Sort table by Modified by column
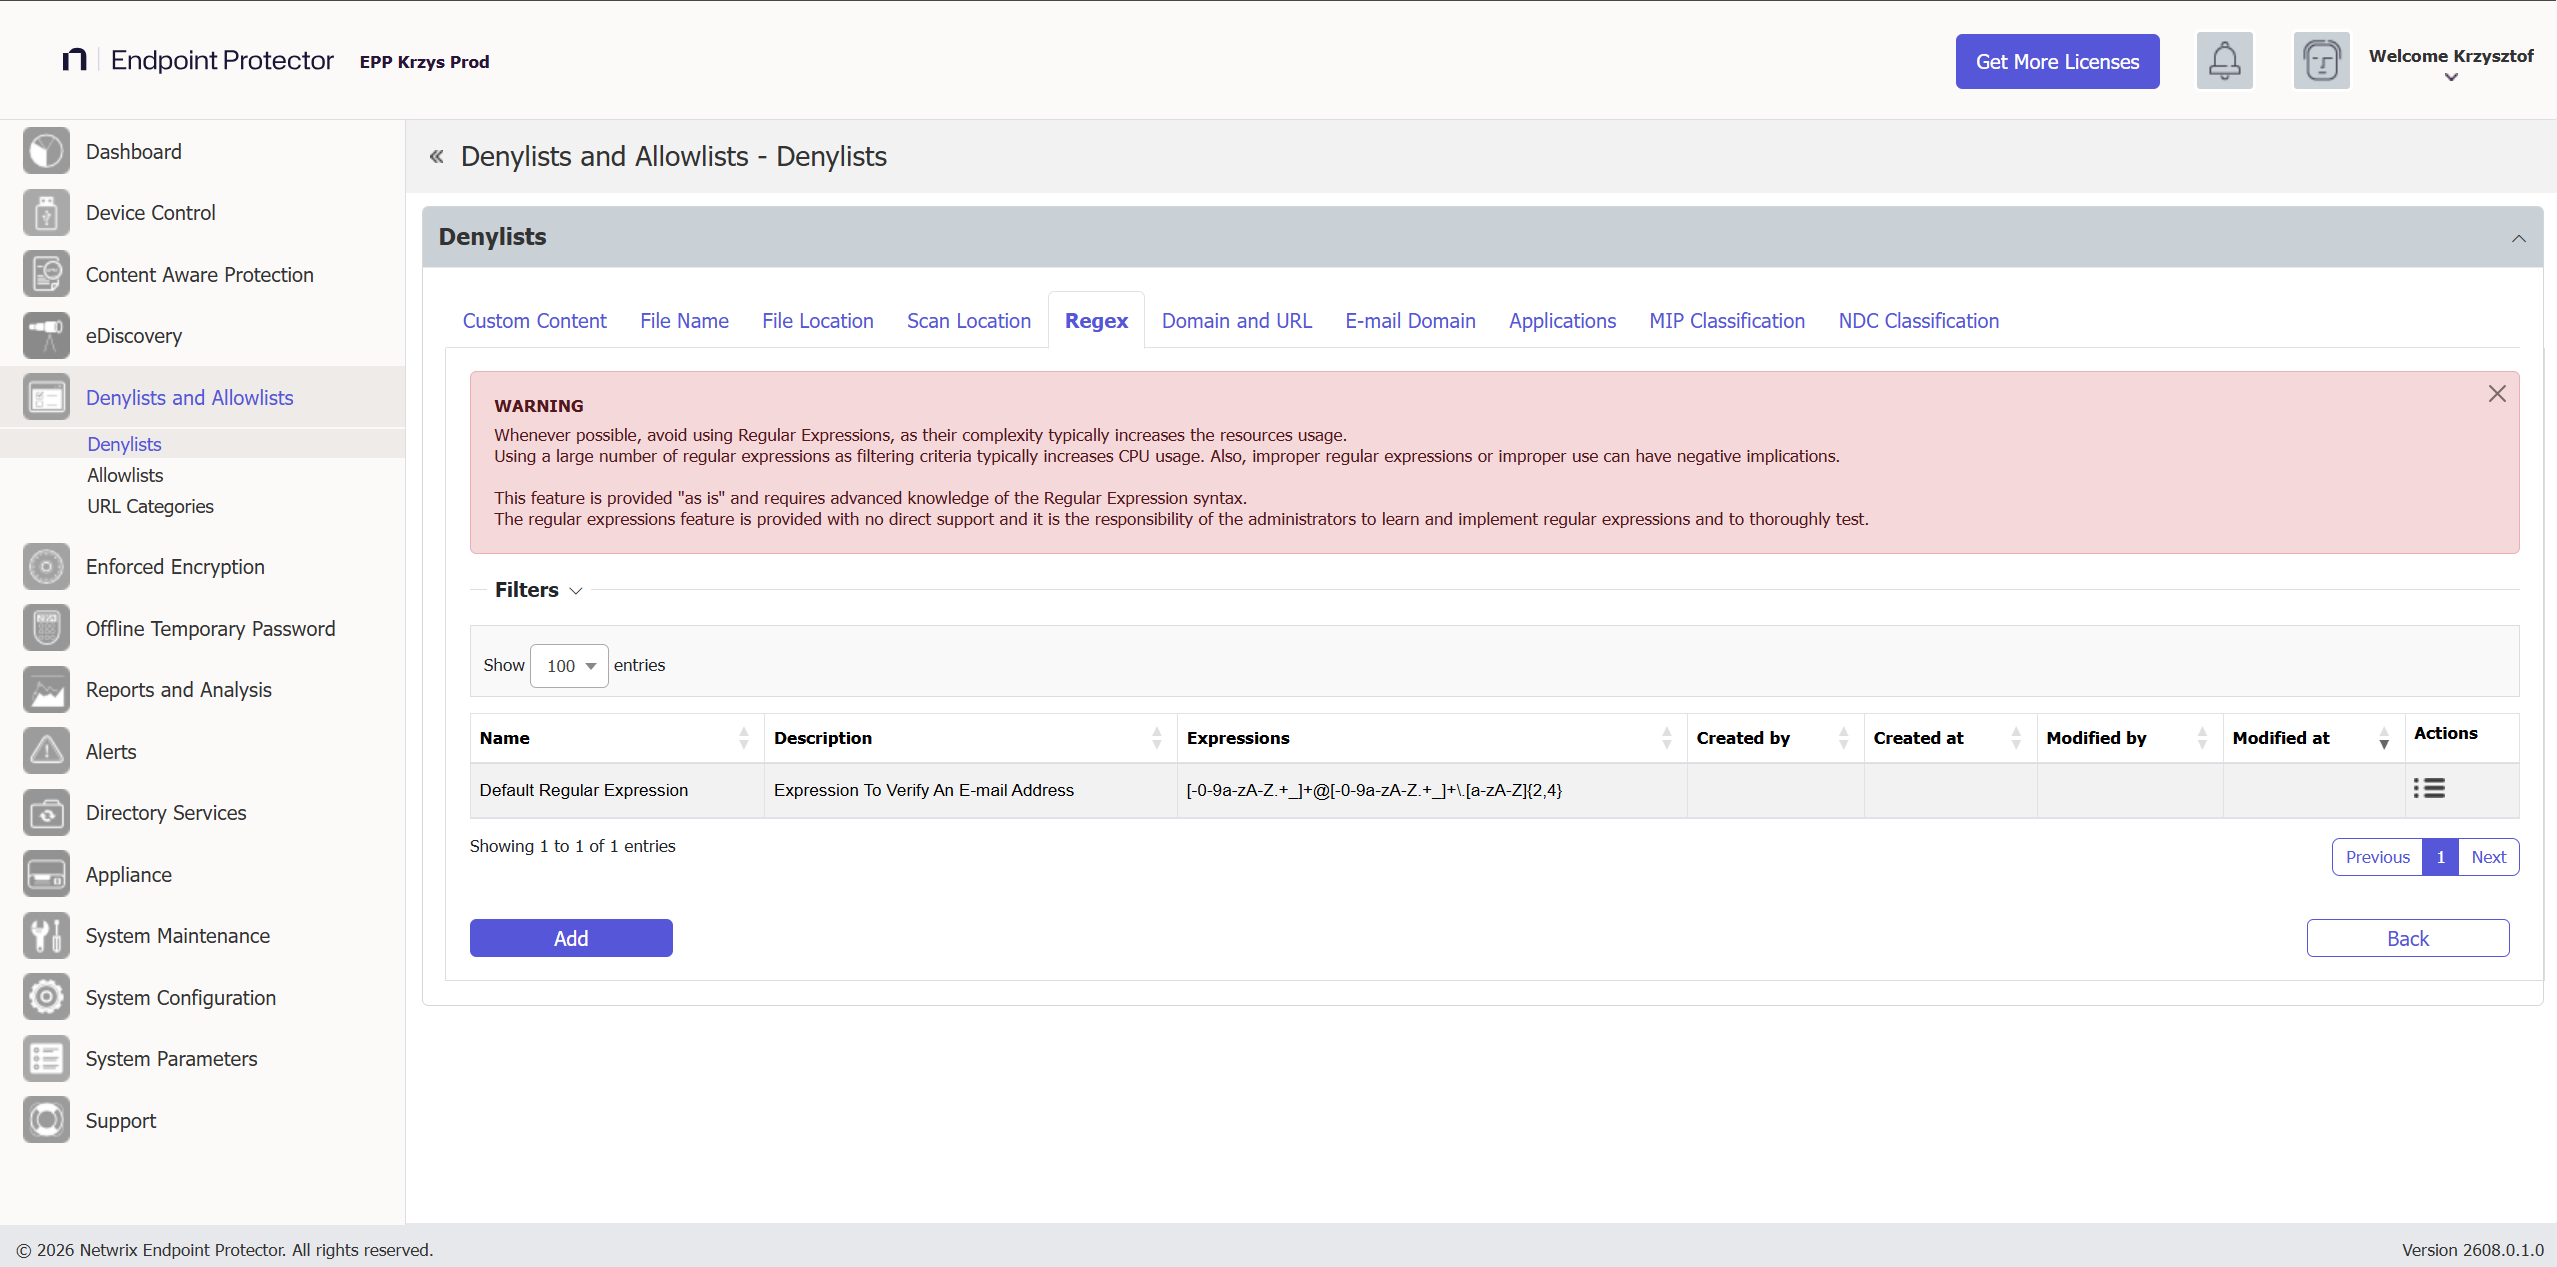Viewport: 2557px width, 1267px height. 2129,738
